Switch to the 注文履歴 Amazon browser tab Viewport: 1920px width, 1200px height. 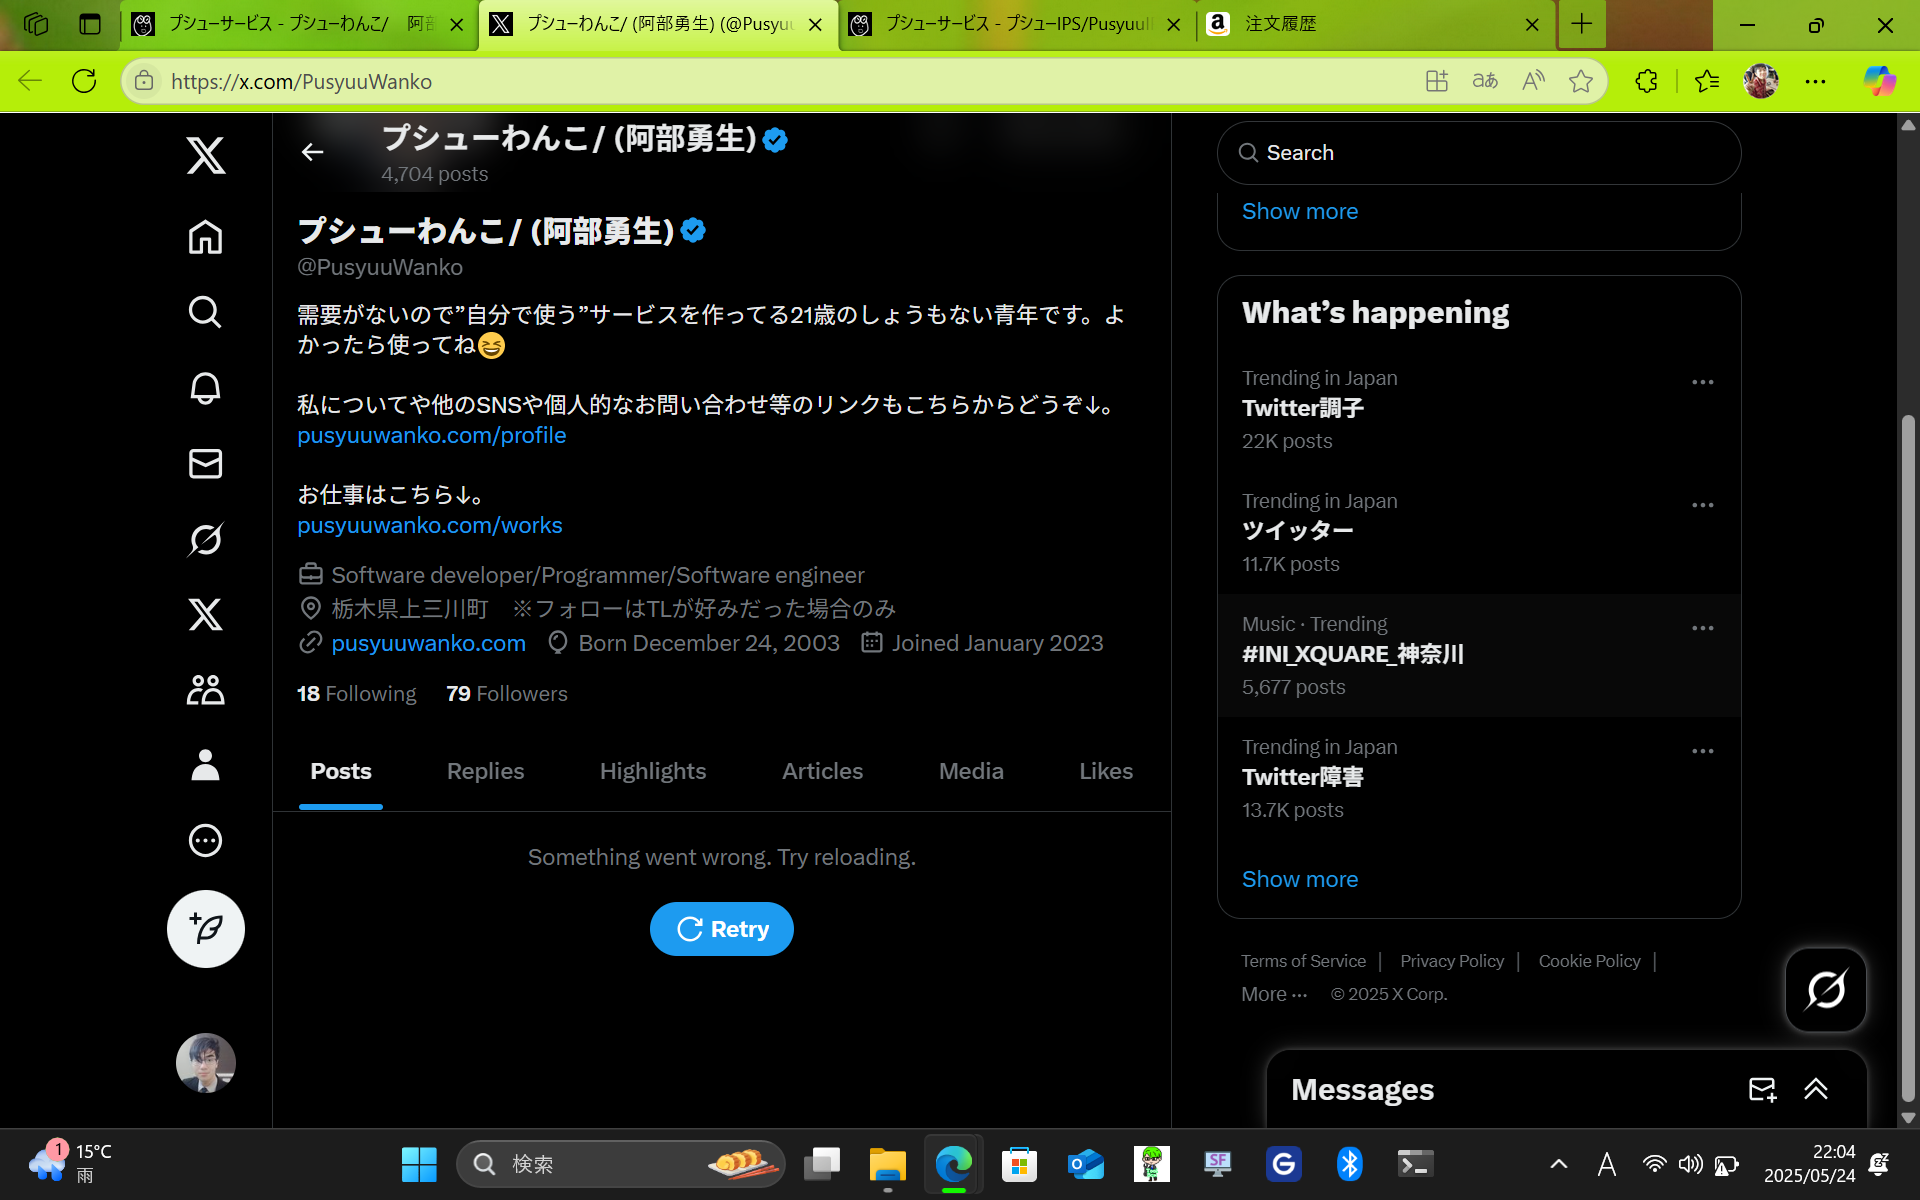1375,24
